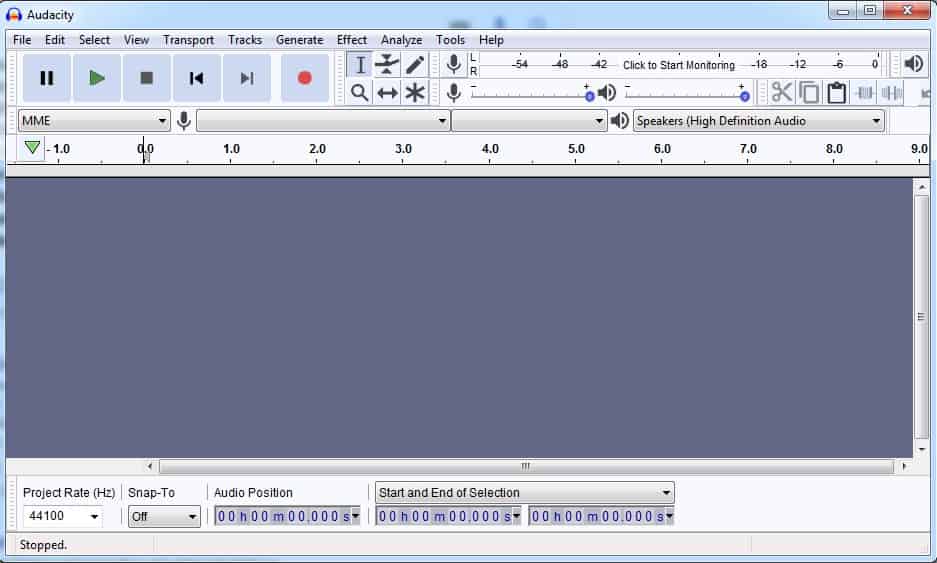Toggle the Pause button
The height and width of the screenshot is (563, 937).
click(46, 78)
